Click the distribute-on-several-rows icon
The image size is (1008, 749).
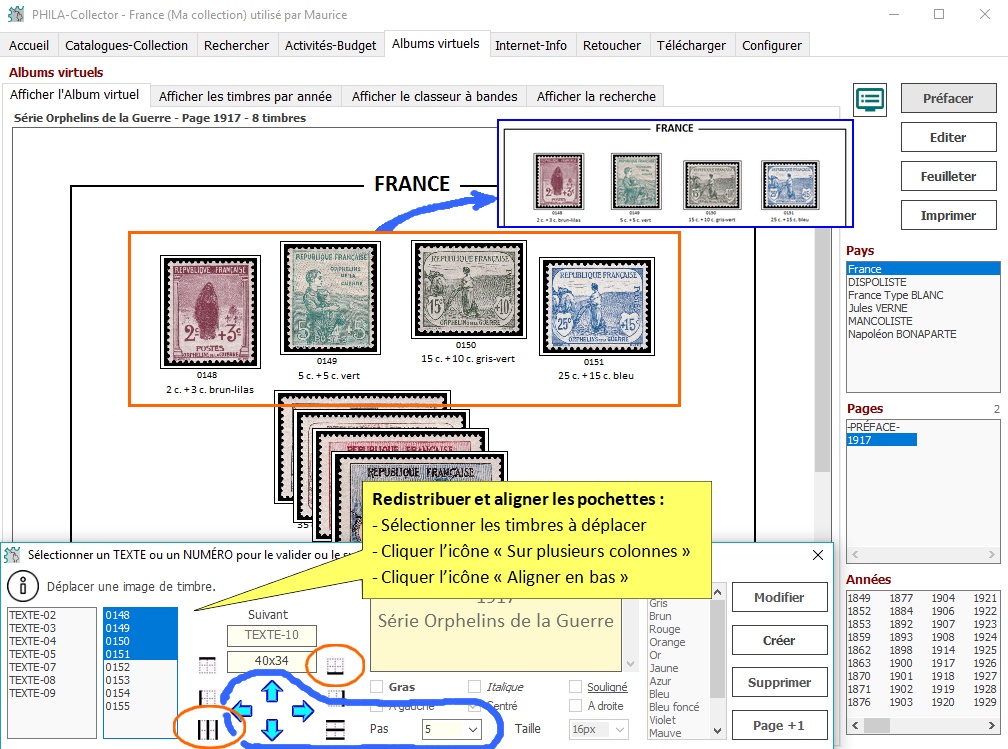[335, 729]
